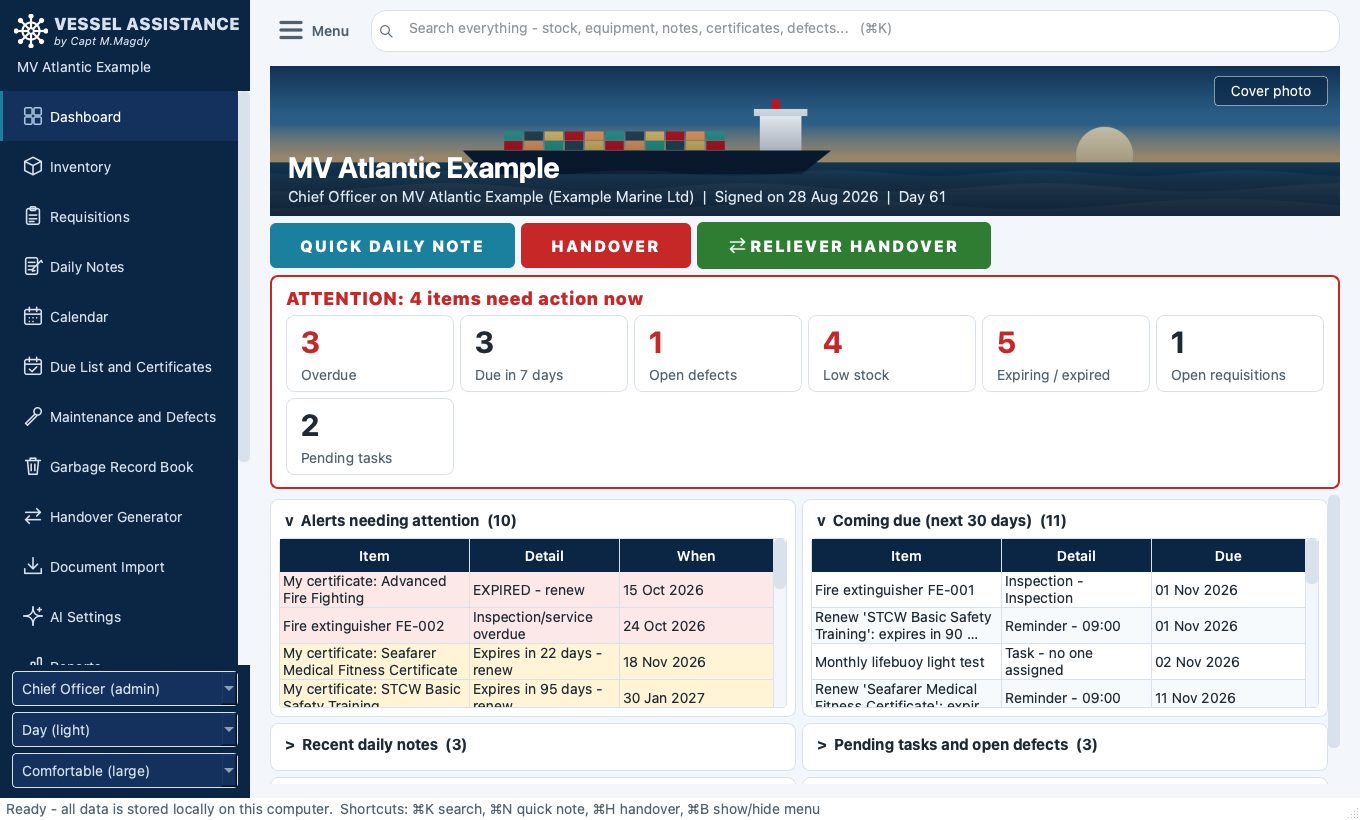Viewport: 1360px width, 820px height.
Task: Click the ship wheel Vessel Assistance logo
Action: coord(30,31)
